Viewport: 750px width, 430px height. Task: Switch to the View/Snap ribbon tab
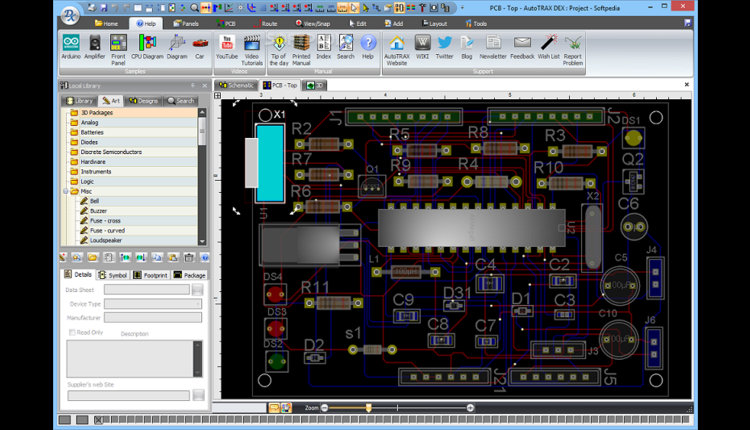313,23
